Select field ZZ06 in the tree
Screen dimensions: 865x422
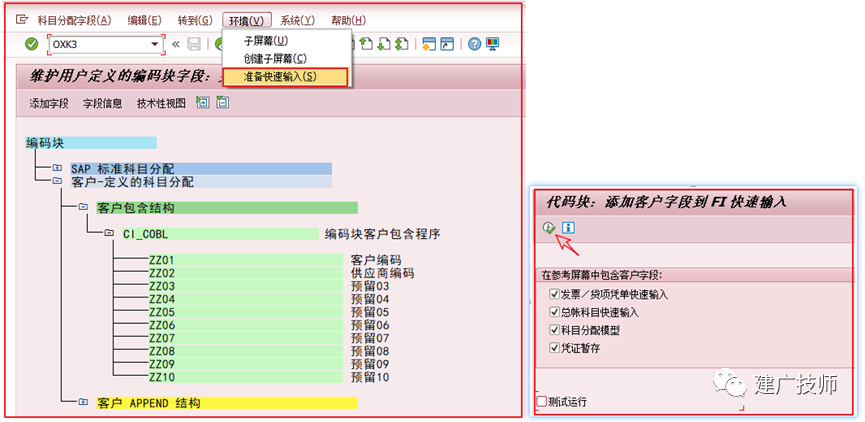click(x=245, y=325)
